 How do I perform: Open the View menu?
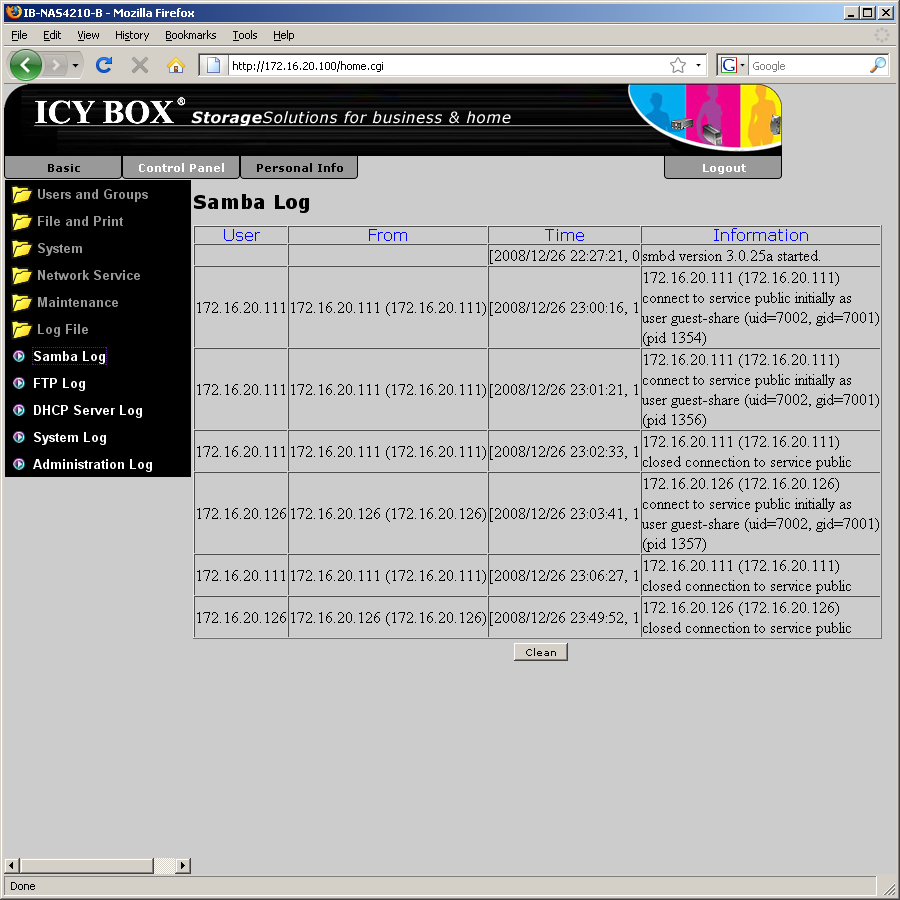pos(88,35)
